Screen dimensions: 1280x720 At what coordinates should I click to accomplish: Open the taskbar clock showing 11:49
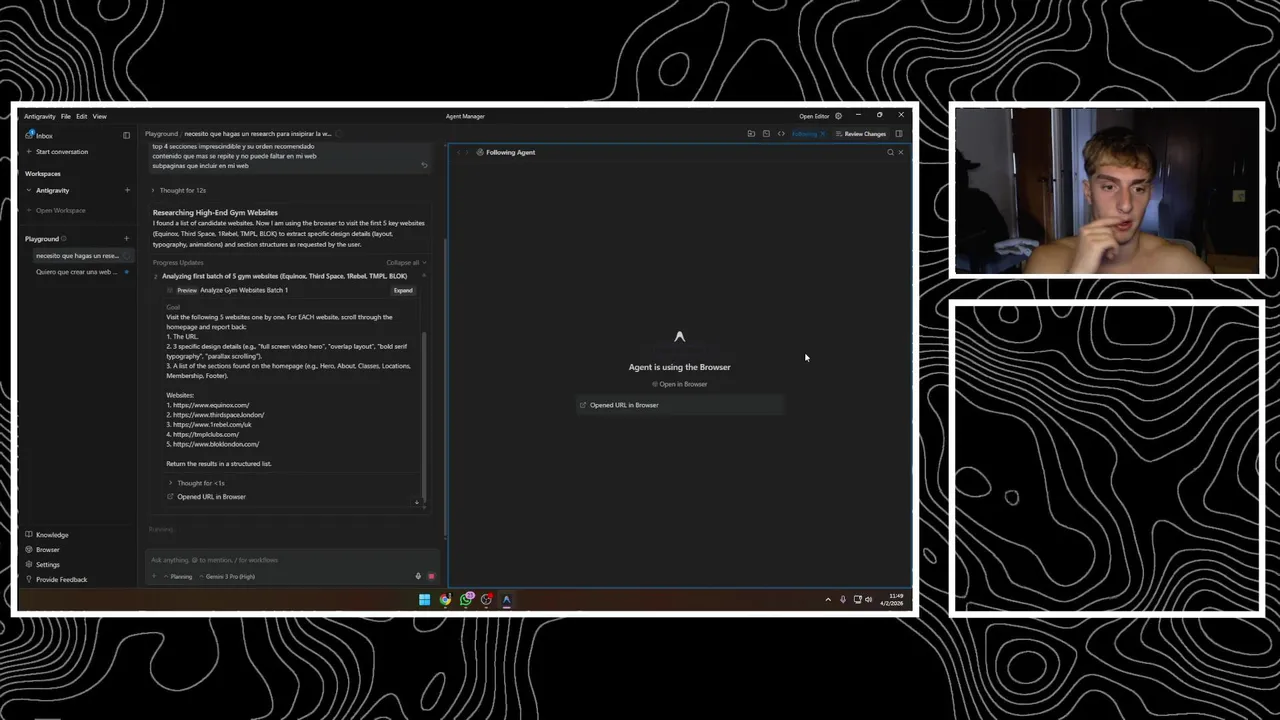point(892,600)
